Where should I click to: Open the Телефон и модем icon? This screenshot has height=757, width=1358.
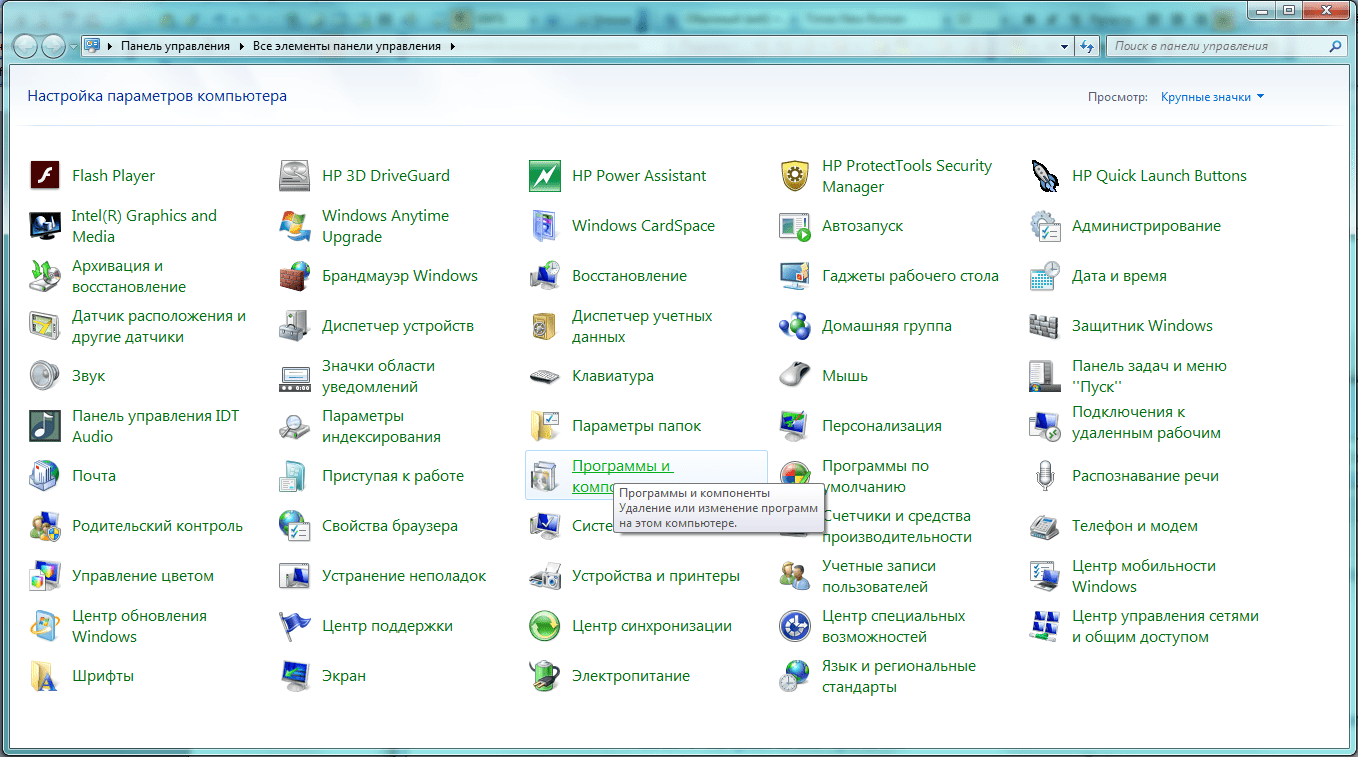point(1045,526)
